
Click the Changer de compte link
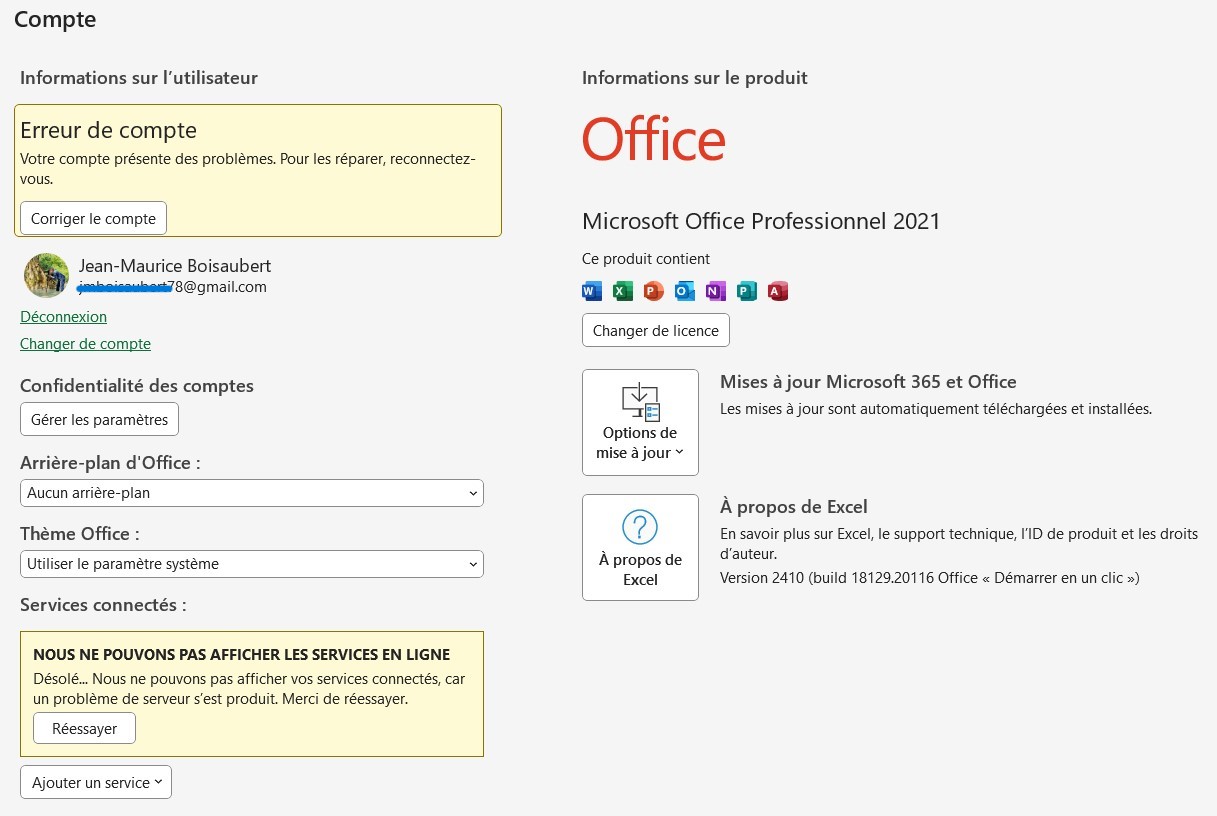(85, 343)
